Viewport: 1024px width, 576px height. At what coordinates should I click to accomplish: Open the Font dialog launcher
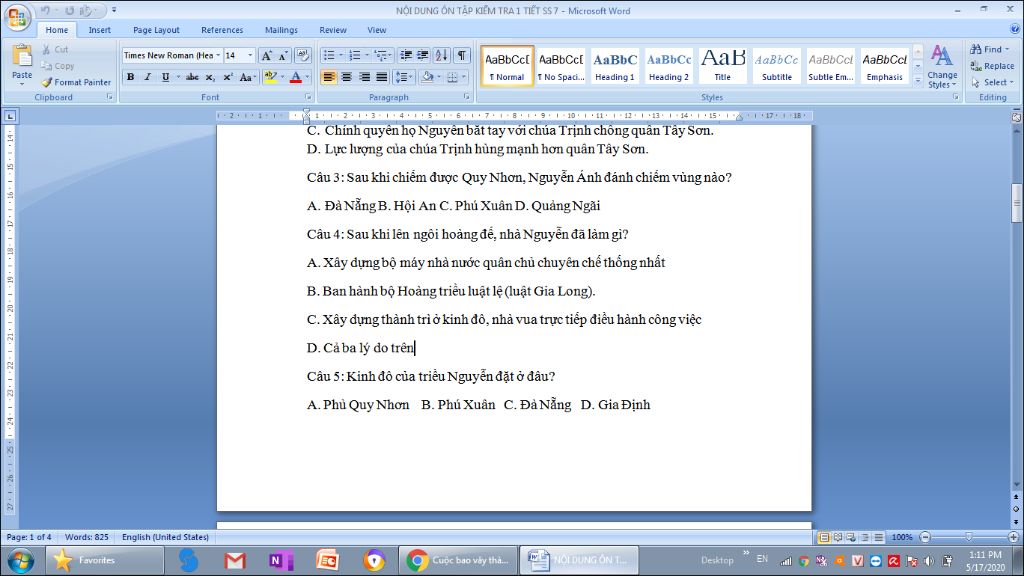307,97
